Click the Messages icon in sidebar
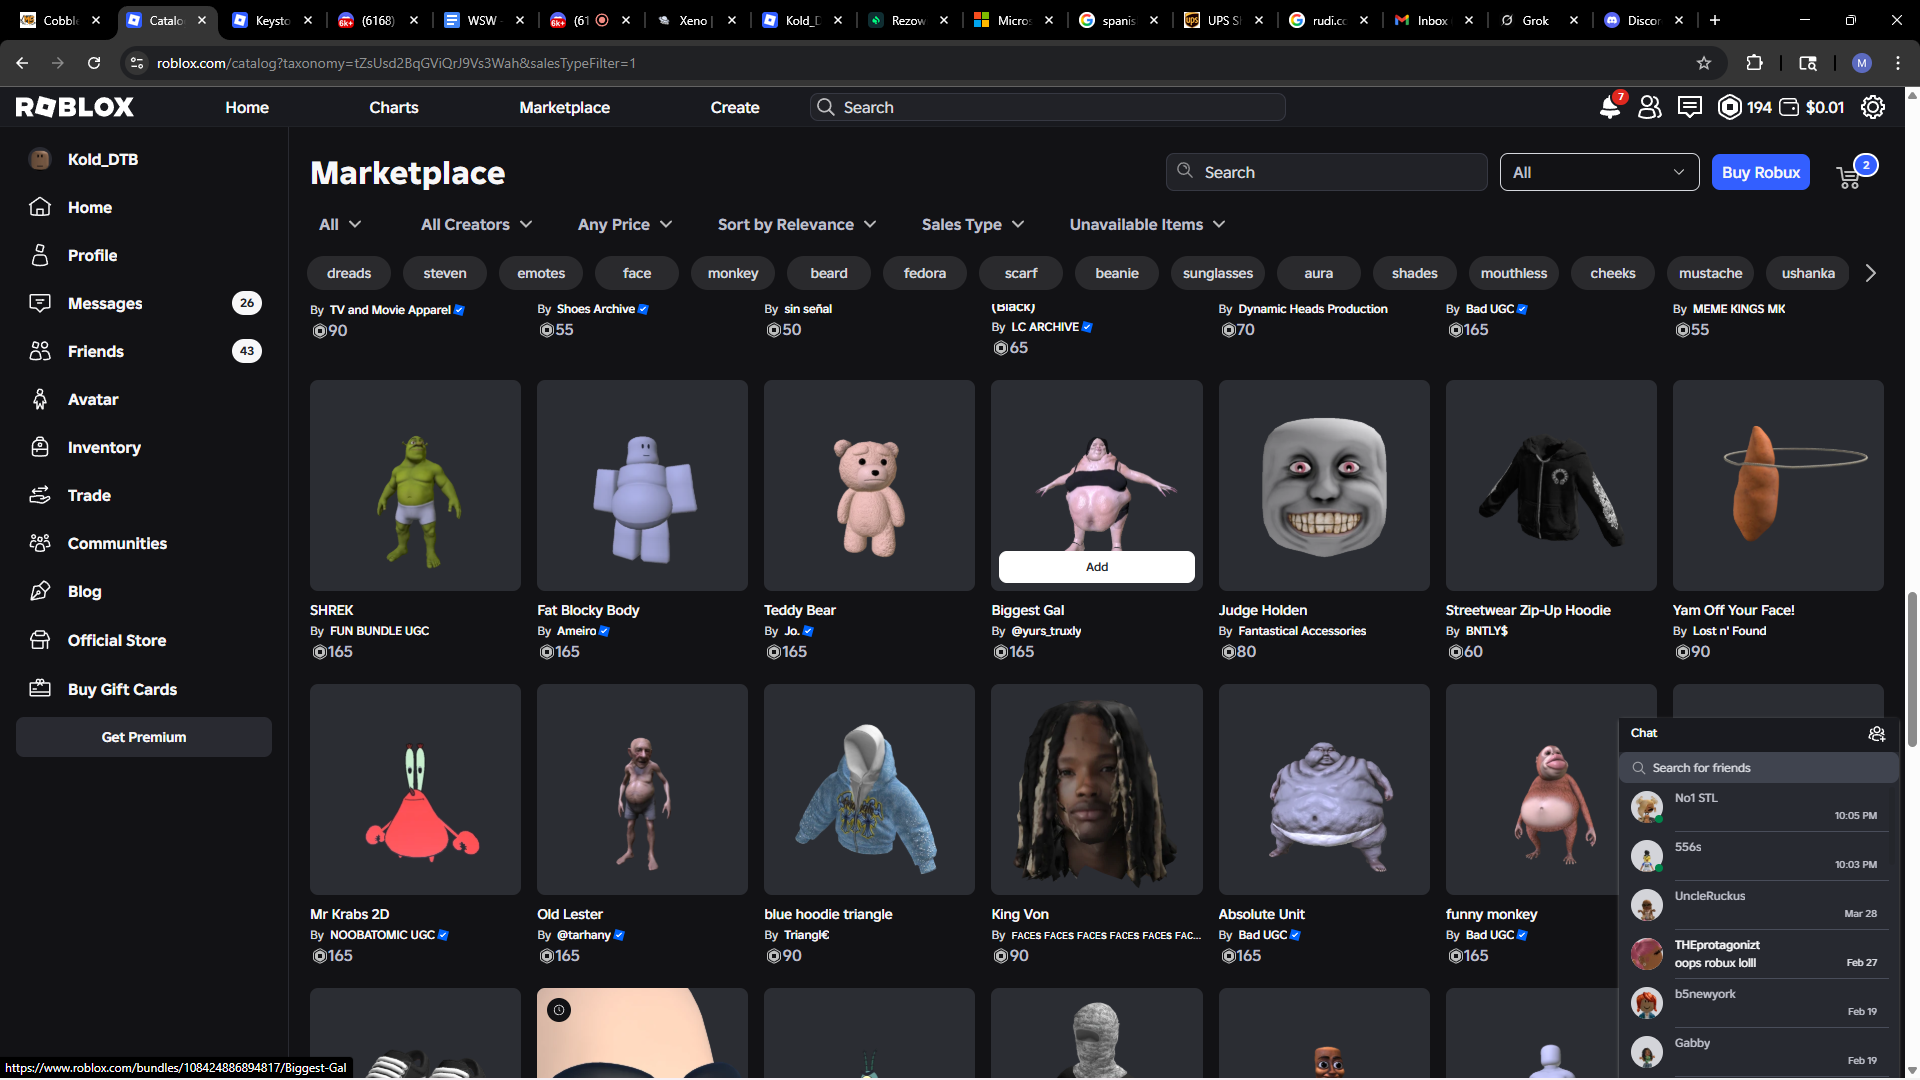This screenshot has height=1080, width=1920. tap(40, 303)
